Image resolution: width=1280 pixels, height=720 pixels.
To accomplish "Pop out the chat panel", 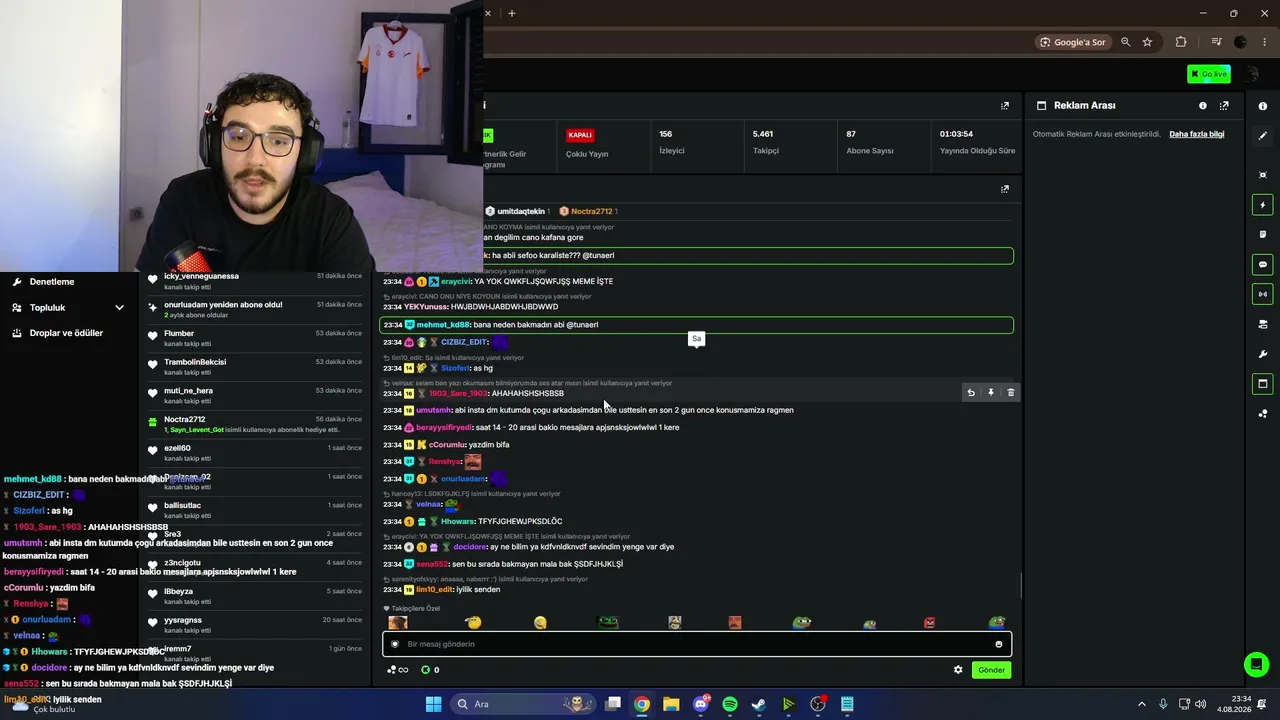I will click(1005, 189).
